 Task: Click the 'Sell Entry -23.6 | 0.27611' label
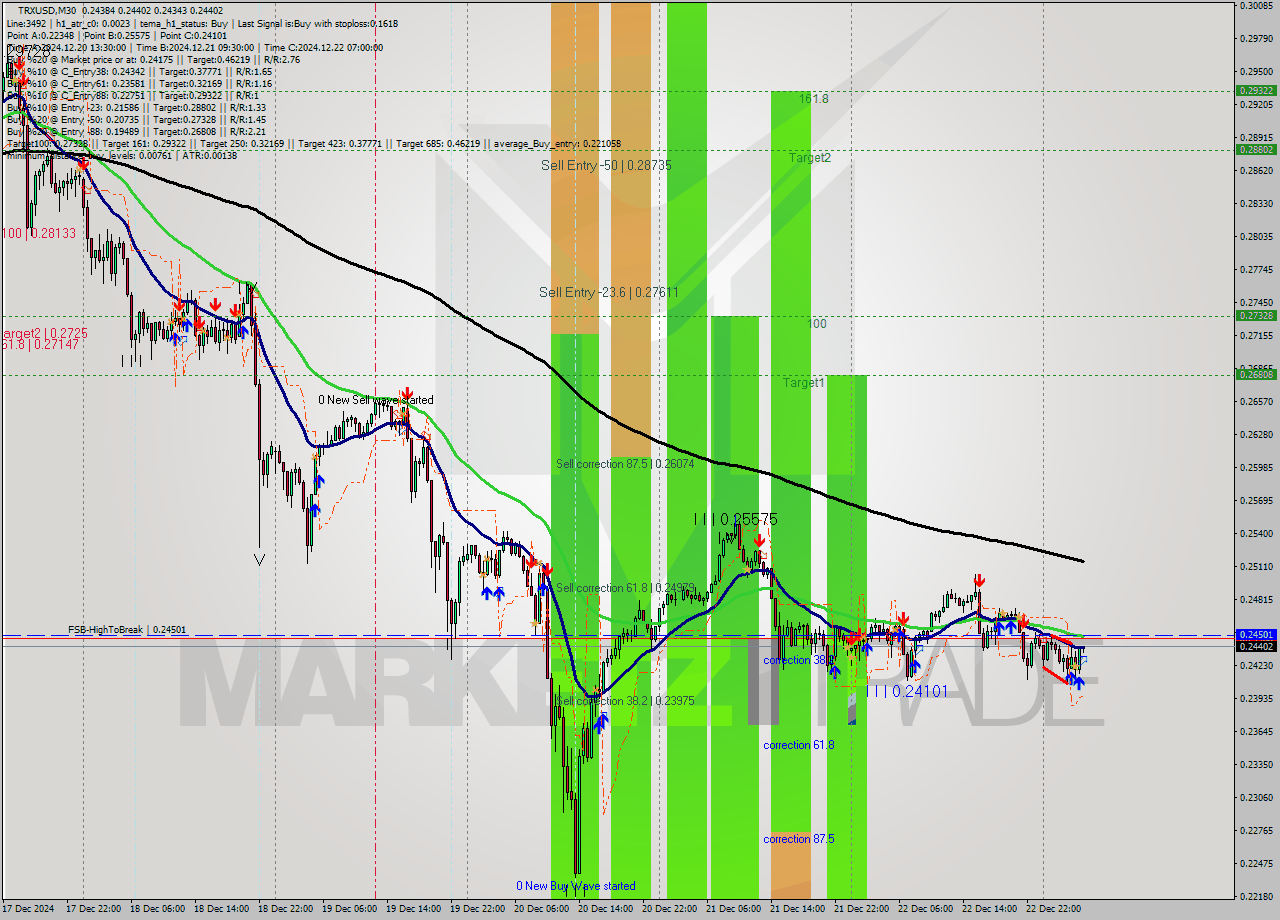(609, 292)
